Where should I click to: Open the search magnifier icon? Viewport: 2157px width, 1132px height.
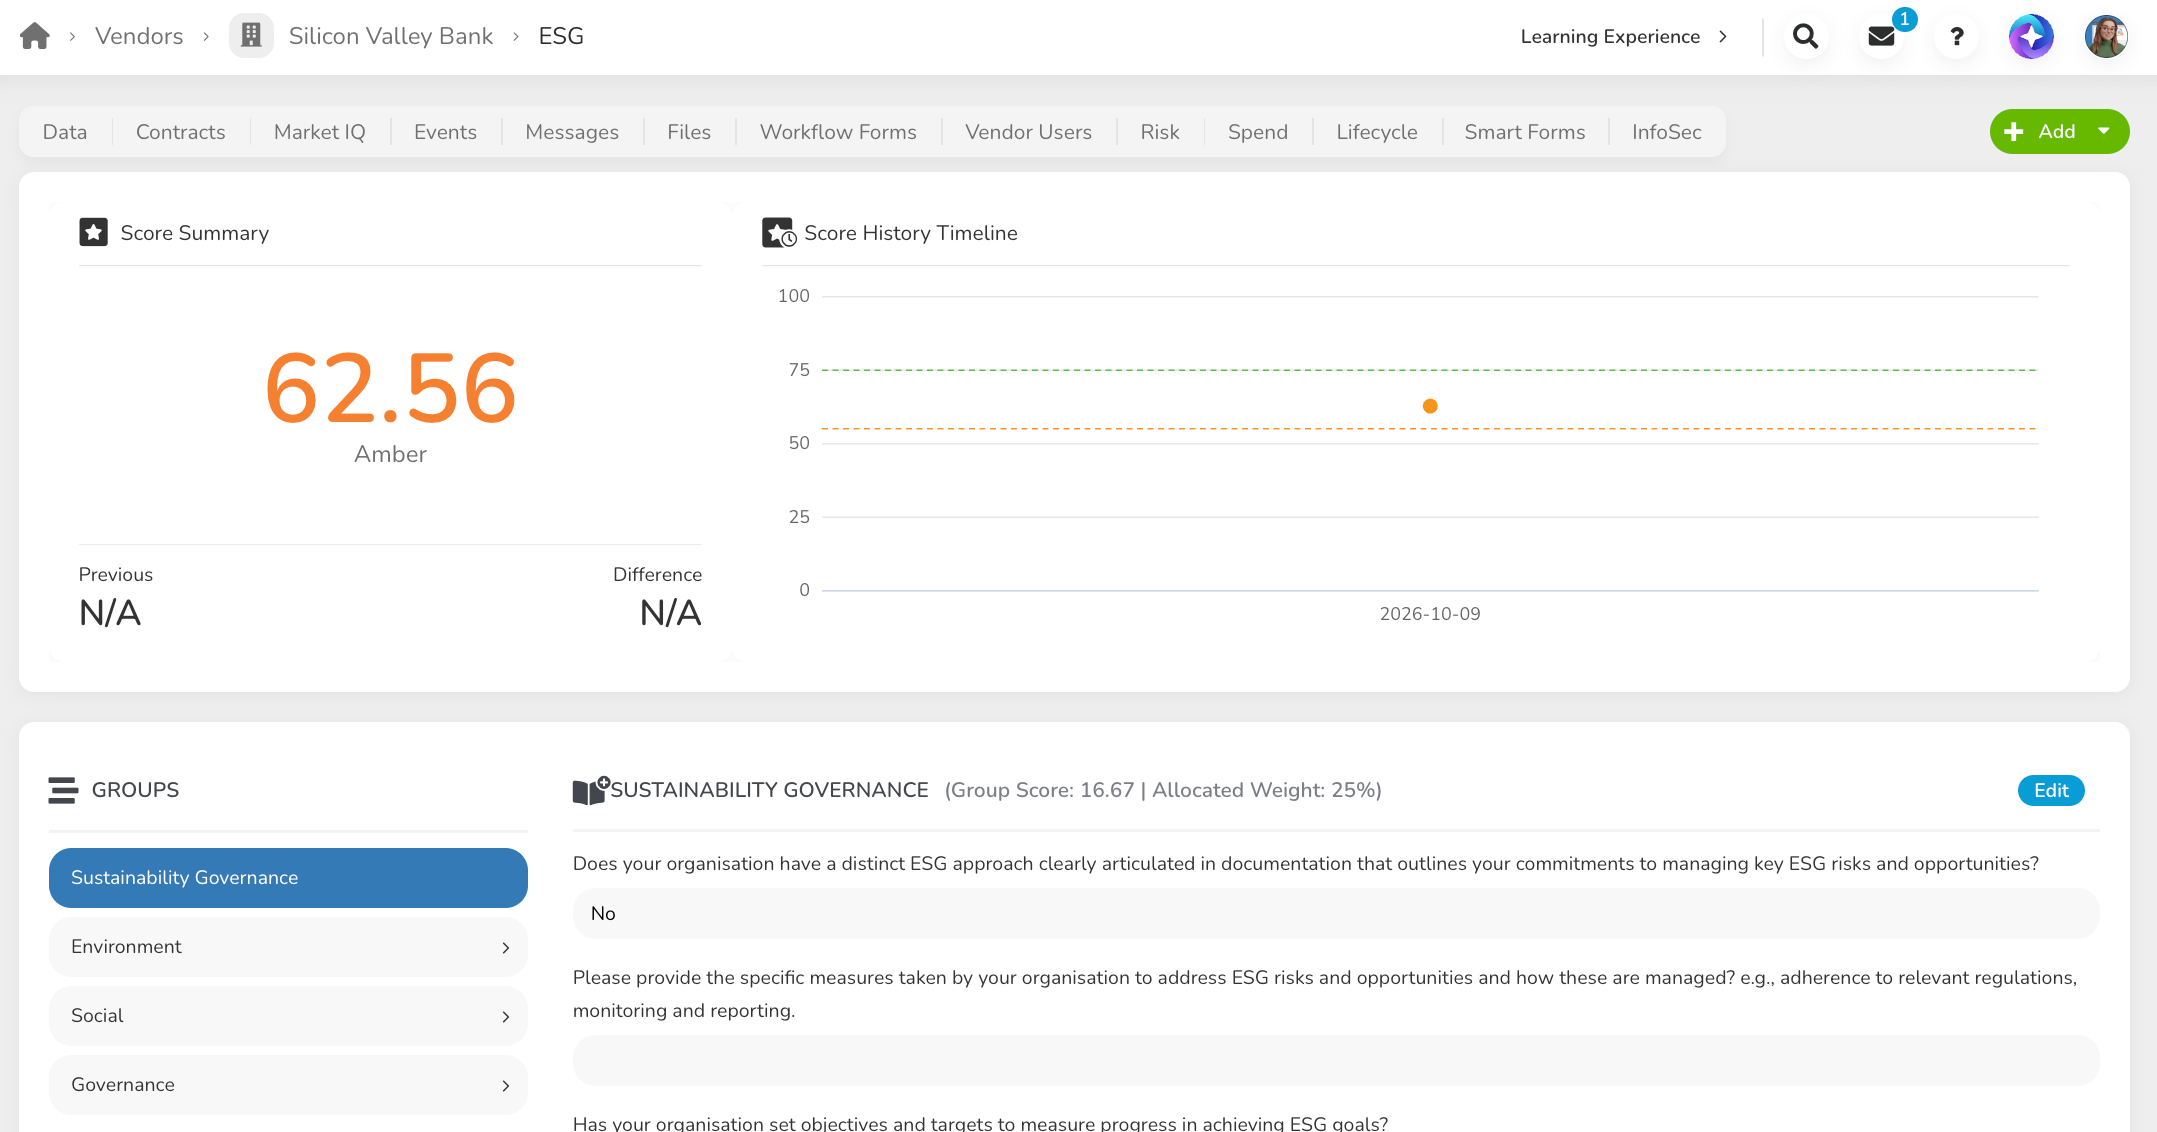[x=1805, y=37]
